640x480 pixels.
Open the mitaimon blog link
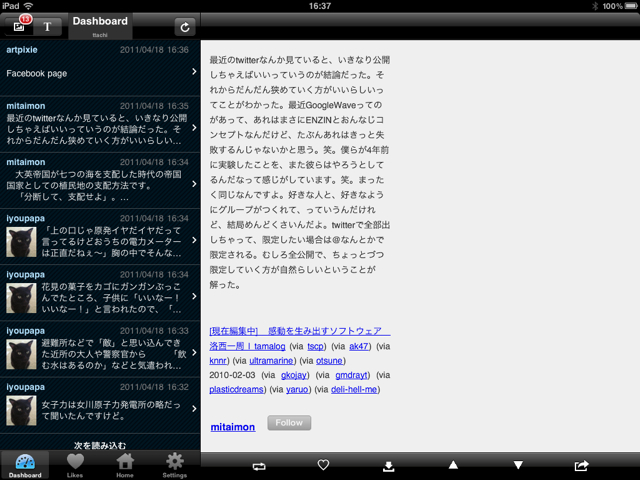pos(232,427)
